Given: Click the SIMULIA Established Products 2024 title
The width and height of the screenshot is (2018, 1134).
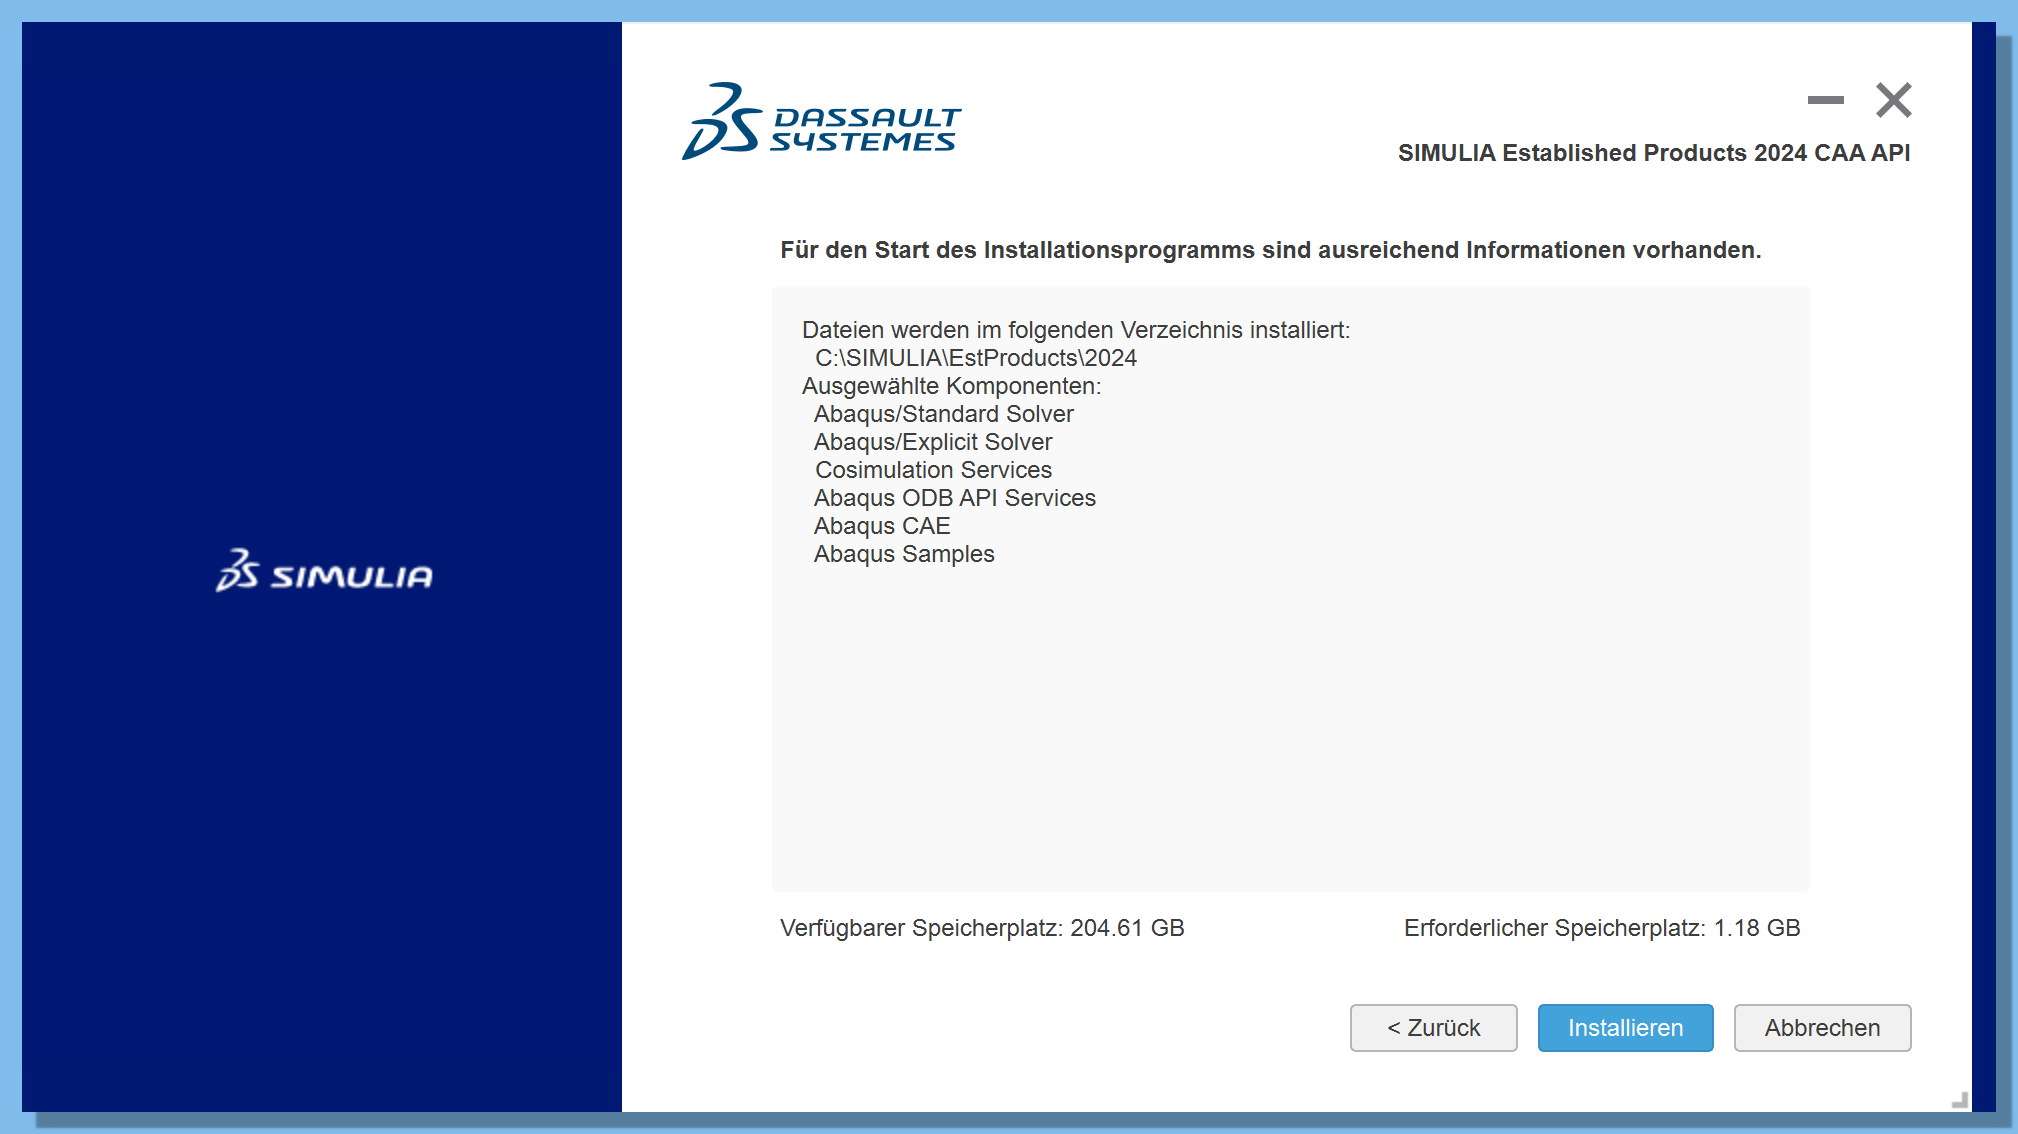Looking at the screenshot, I should click(1654, 153).
